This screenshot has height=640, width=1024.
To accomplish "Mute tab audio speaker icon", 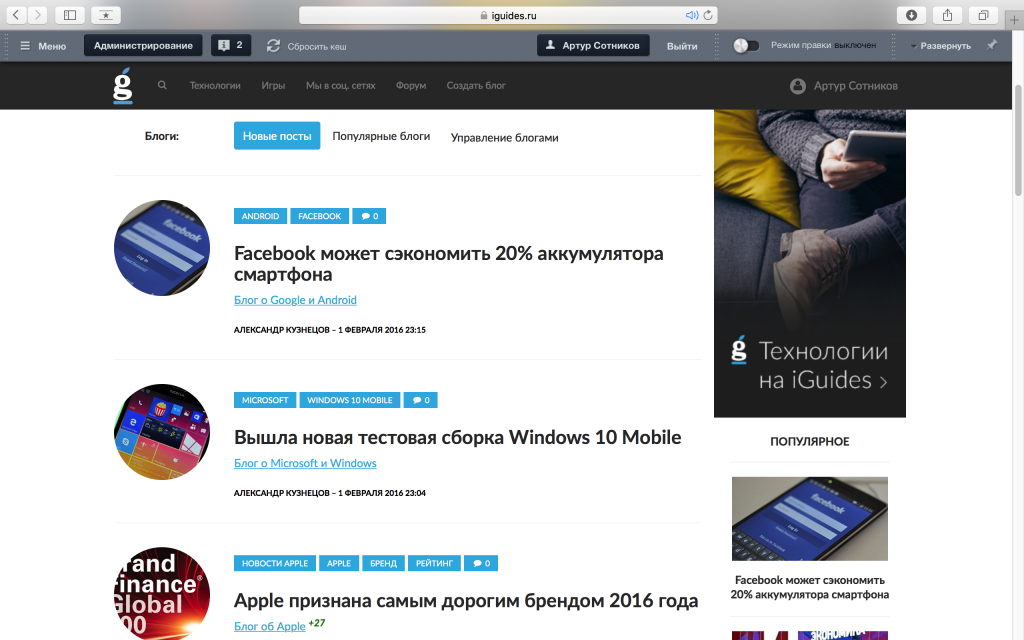I will (x=692, y=15).
